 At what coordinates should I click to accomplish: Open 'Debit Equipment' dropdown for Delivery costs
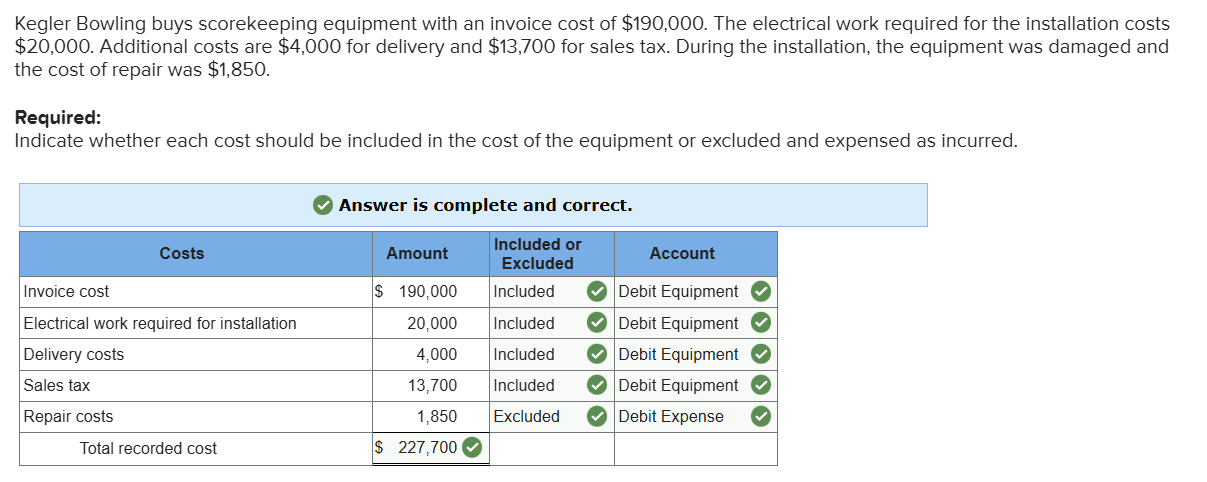click(x=678, y=354)
